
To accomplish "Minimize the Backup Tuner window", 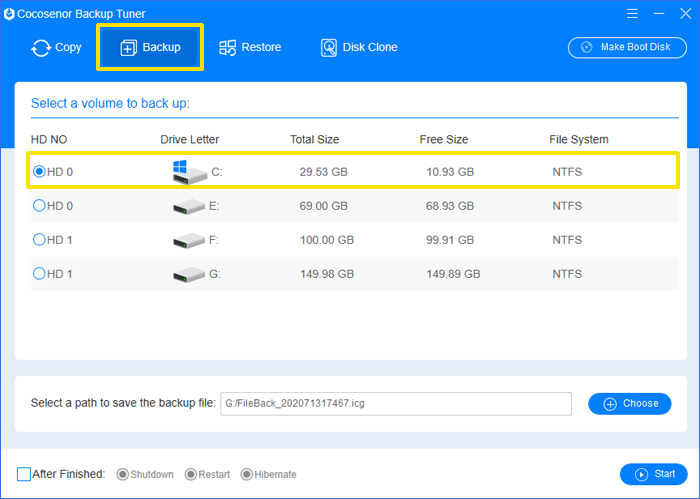I will point(659,14).
